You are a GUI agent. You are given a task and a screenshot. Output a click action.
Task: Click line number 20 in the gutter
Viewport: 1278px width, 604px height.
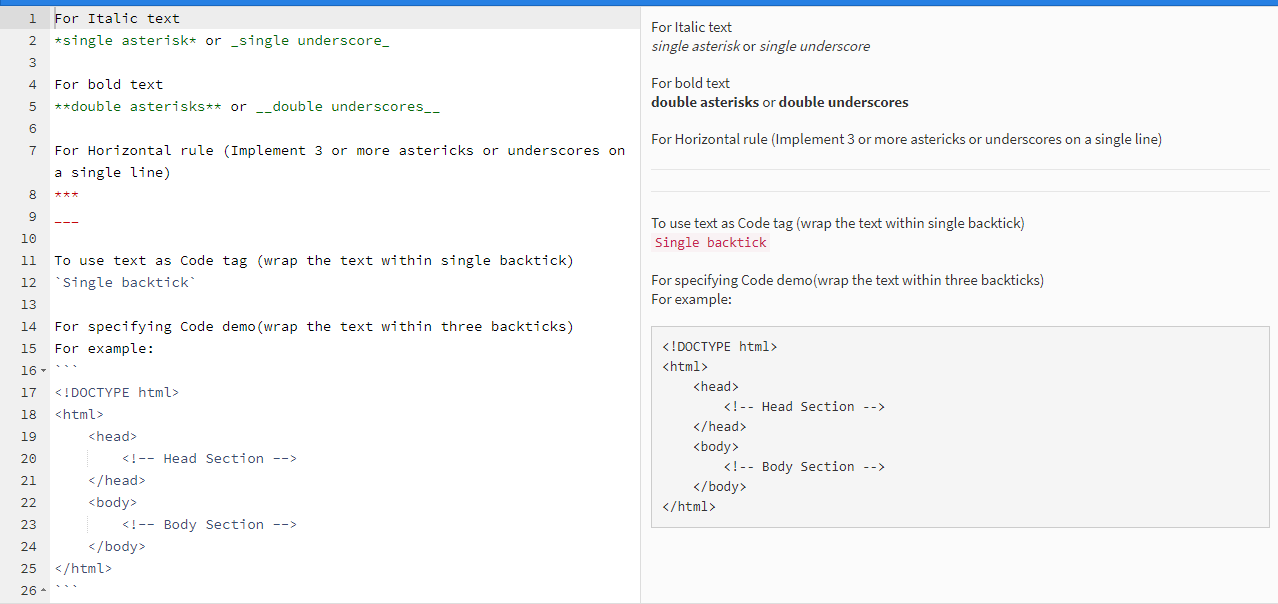click(x=28, y=458)
